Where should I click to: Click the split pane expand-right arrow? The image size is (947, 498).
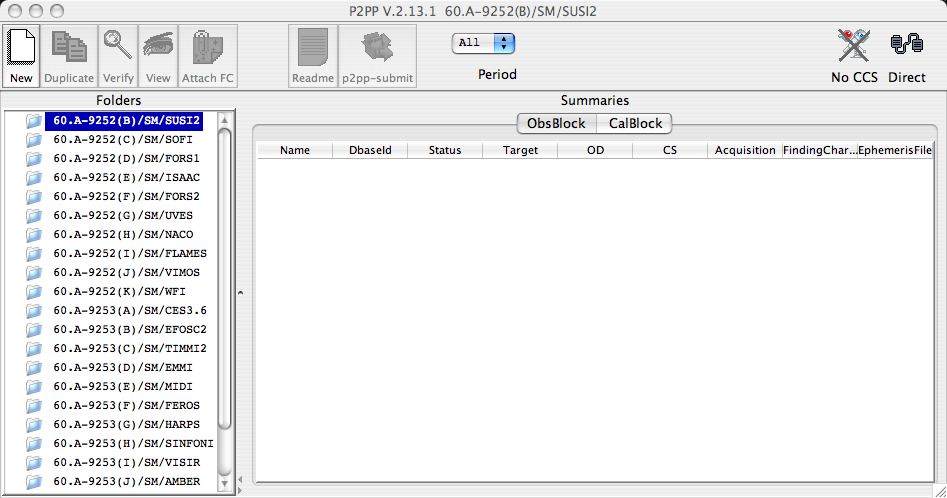(x=240, y=490)
